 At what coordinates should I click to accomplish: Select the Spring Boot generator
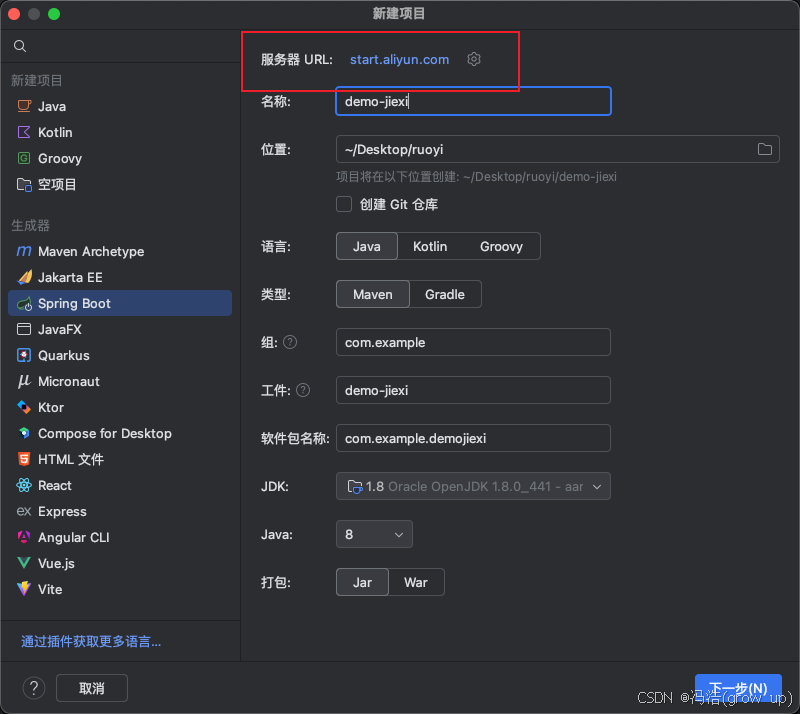click(x=120, y=303)
